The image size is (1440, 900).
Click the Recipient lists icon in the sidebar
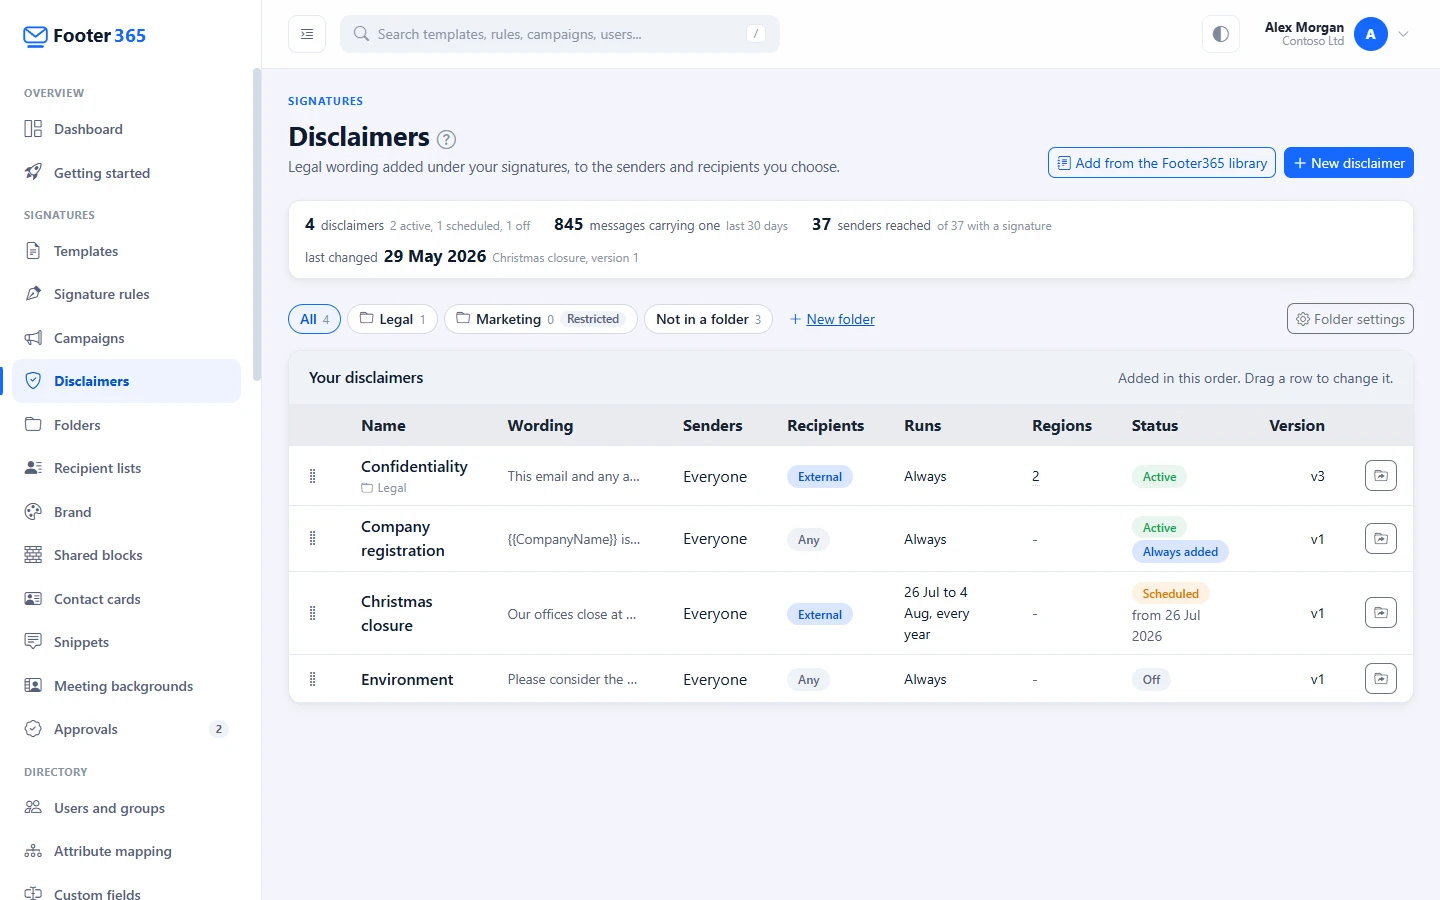tap(33, 468)
